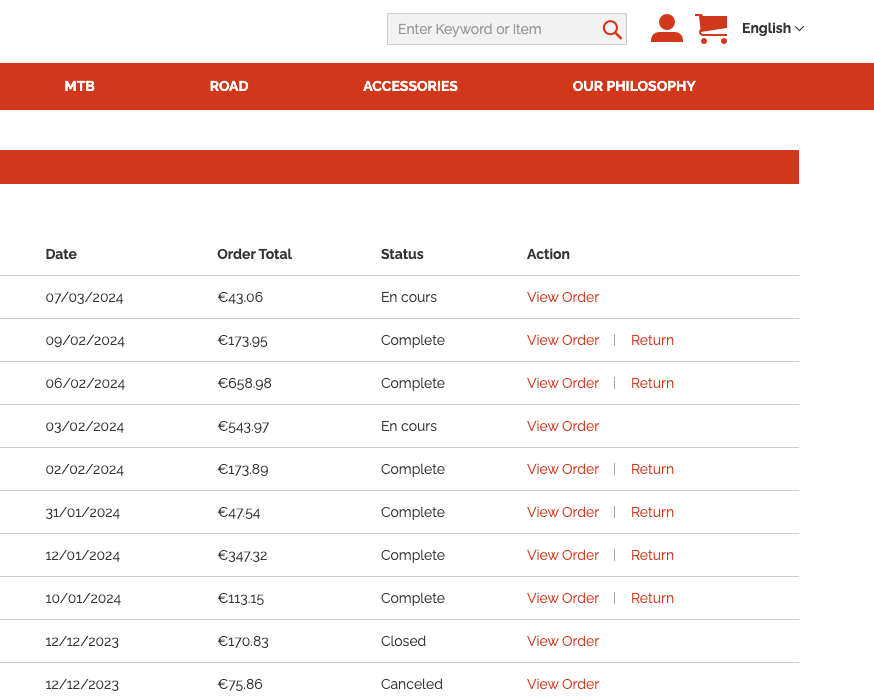Open the ACCESSORIES menu
Screen dimensions: 874x698
410,86
